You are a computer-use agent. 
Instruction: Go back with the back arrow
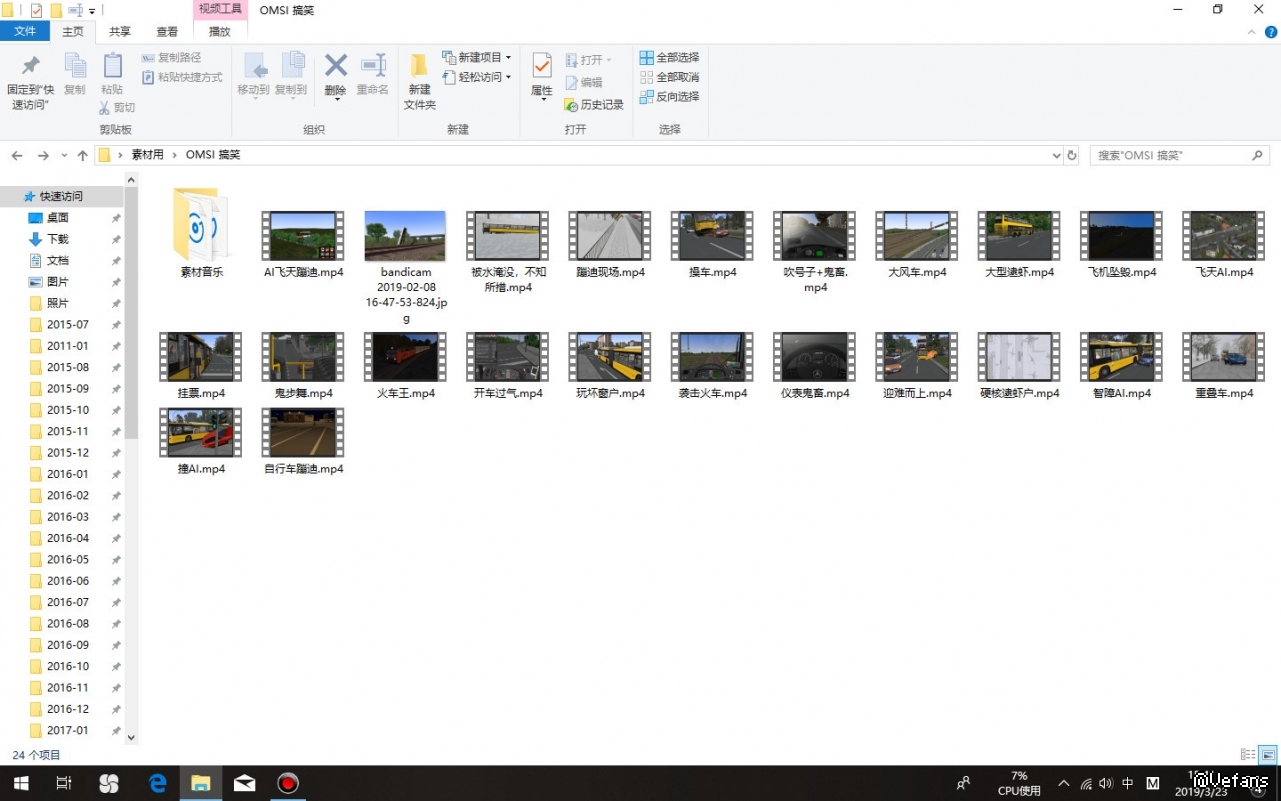(x=17, y=156)
